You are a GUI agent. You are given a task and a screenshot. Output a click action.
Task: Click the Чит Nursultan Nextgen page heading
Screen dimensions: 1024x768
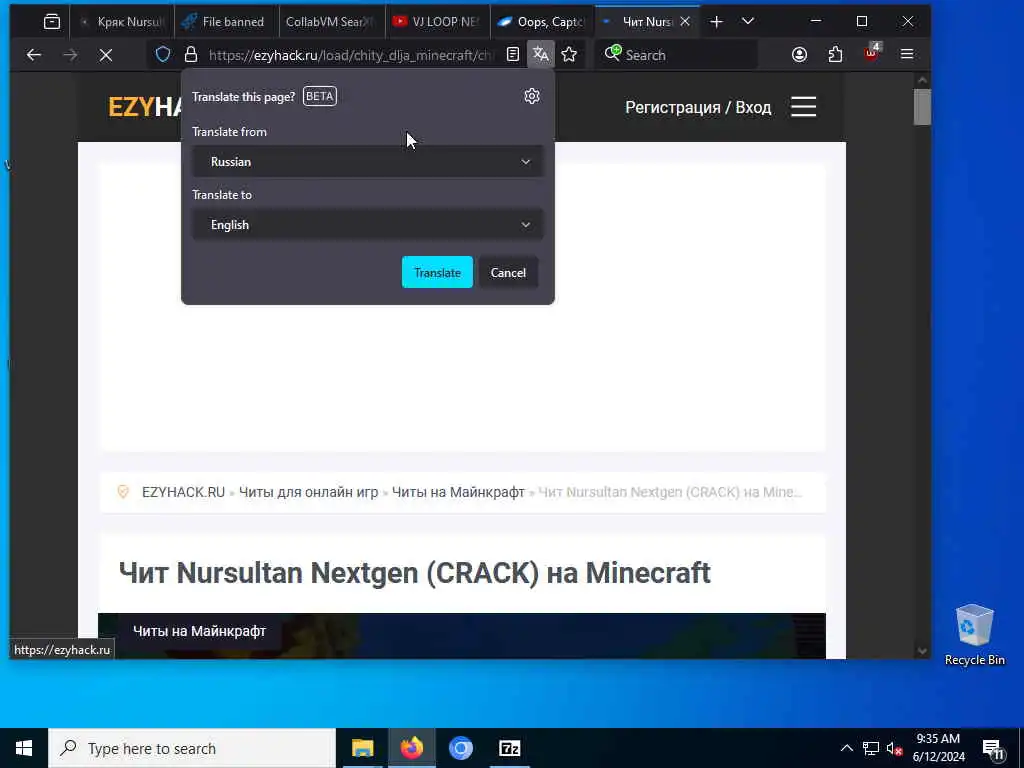coord(414,573)
